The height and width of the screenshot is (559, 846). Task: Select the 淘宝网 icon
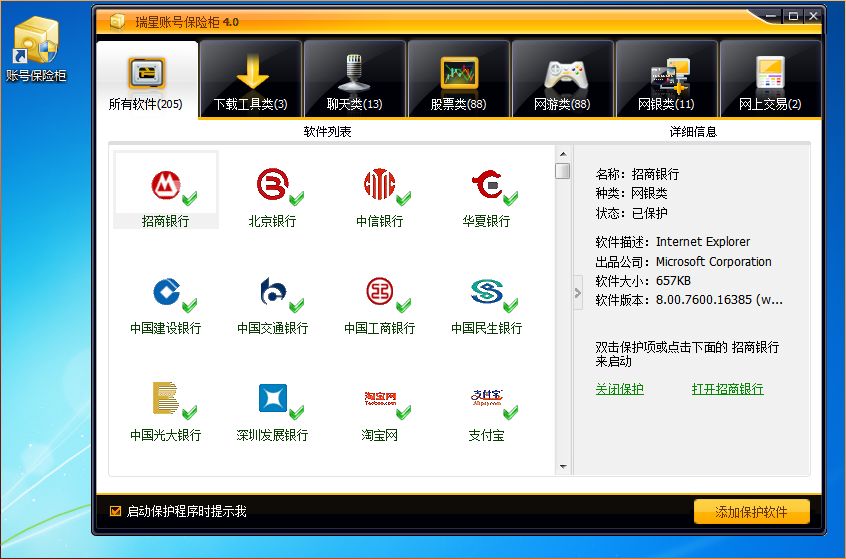pyautogui.click(x=380, y=399)
